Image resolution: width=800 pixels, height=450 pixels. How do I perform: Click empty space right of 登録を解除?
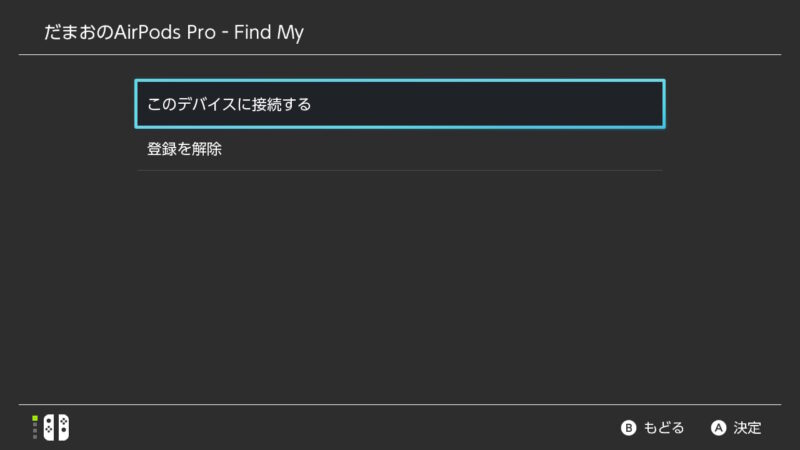coord(442,149)
